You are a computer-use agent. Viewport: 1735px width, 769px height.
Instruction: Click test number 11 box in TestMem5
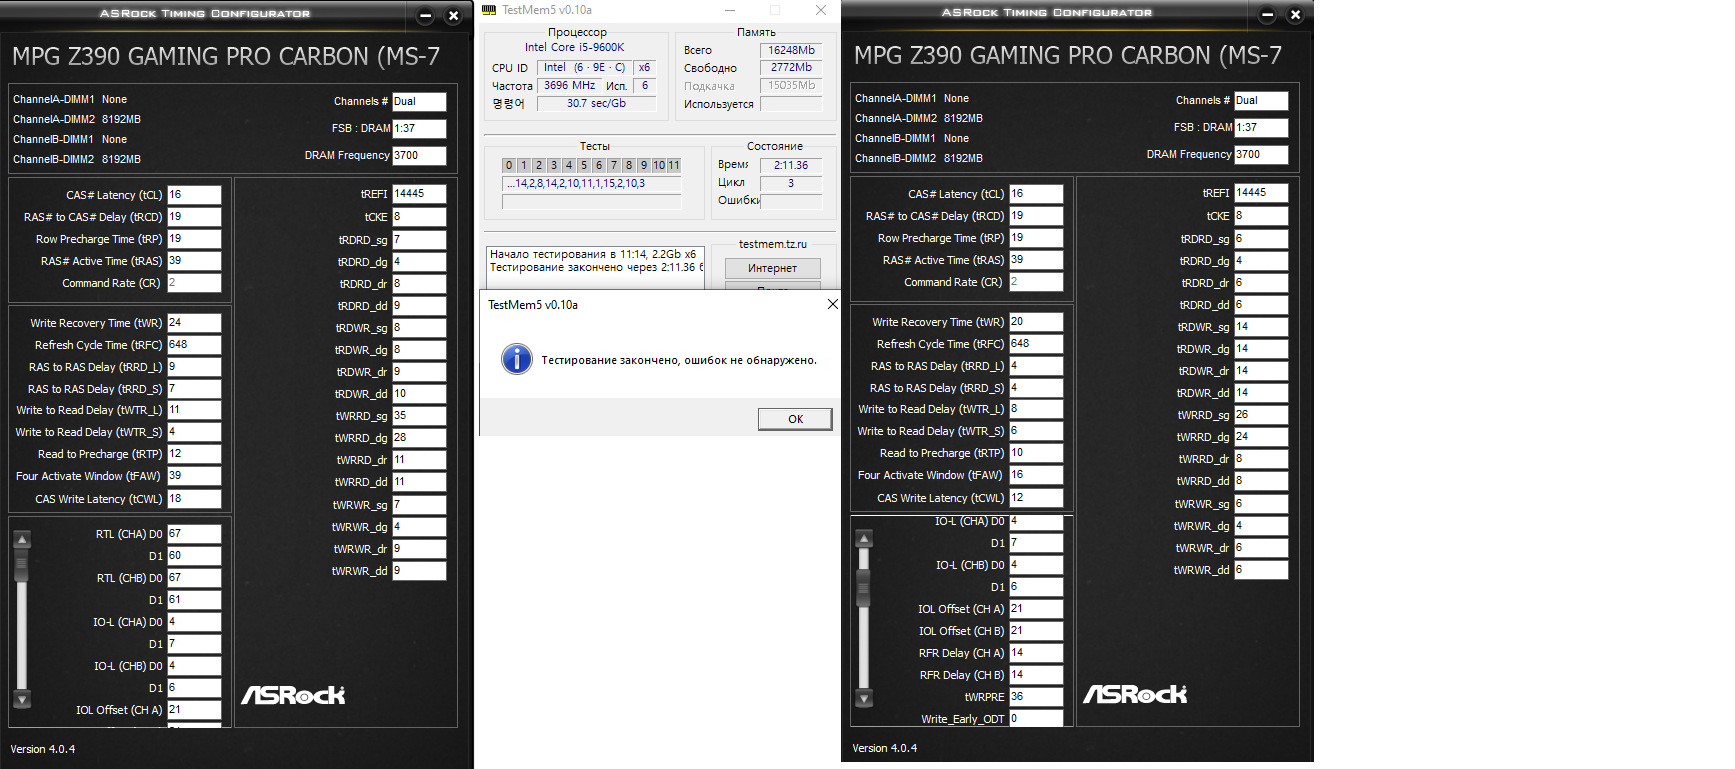point(674,165)
